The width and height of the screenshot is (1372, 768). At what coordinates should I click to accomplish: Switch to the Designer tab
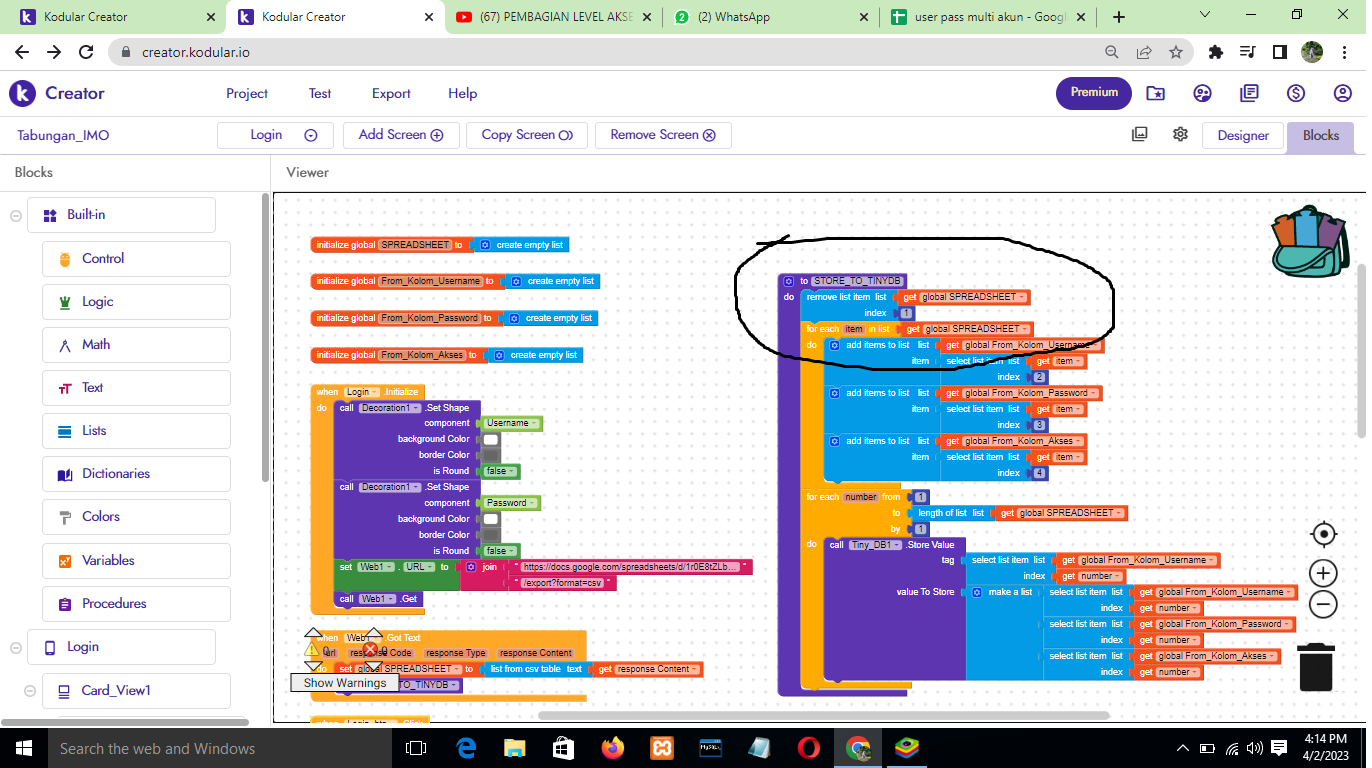coord(1243,136)
